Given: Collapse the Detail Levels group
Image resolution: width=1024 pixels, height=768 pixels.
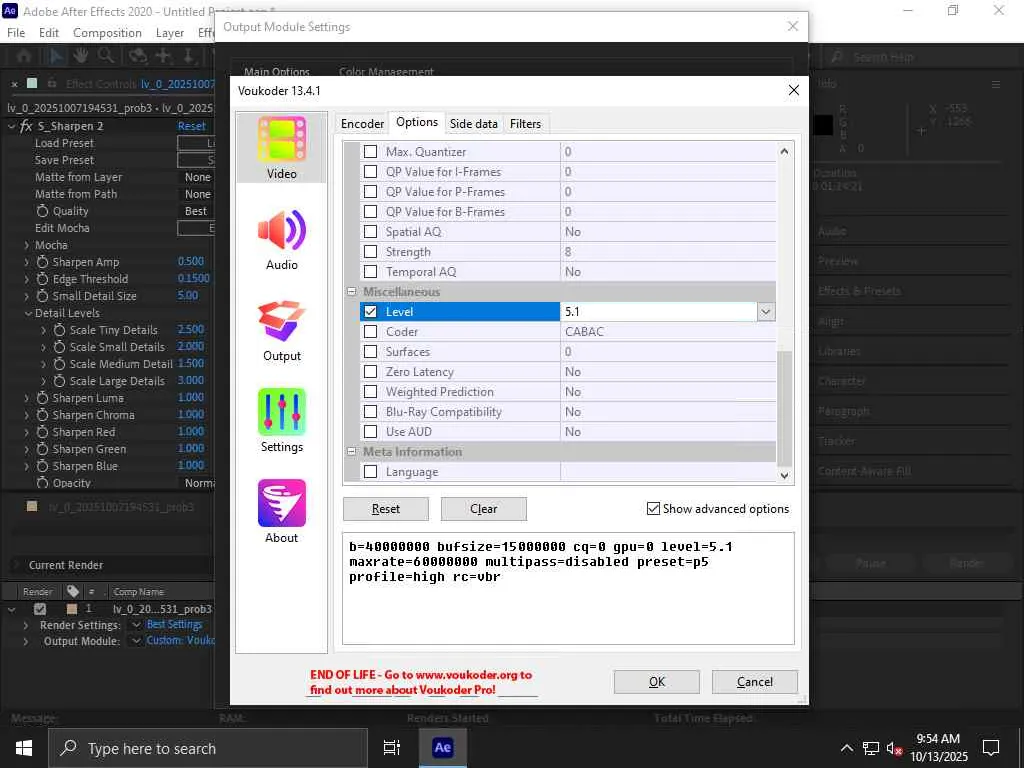Looking at the screenshot, I should [28, 313].
